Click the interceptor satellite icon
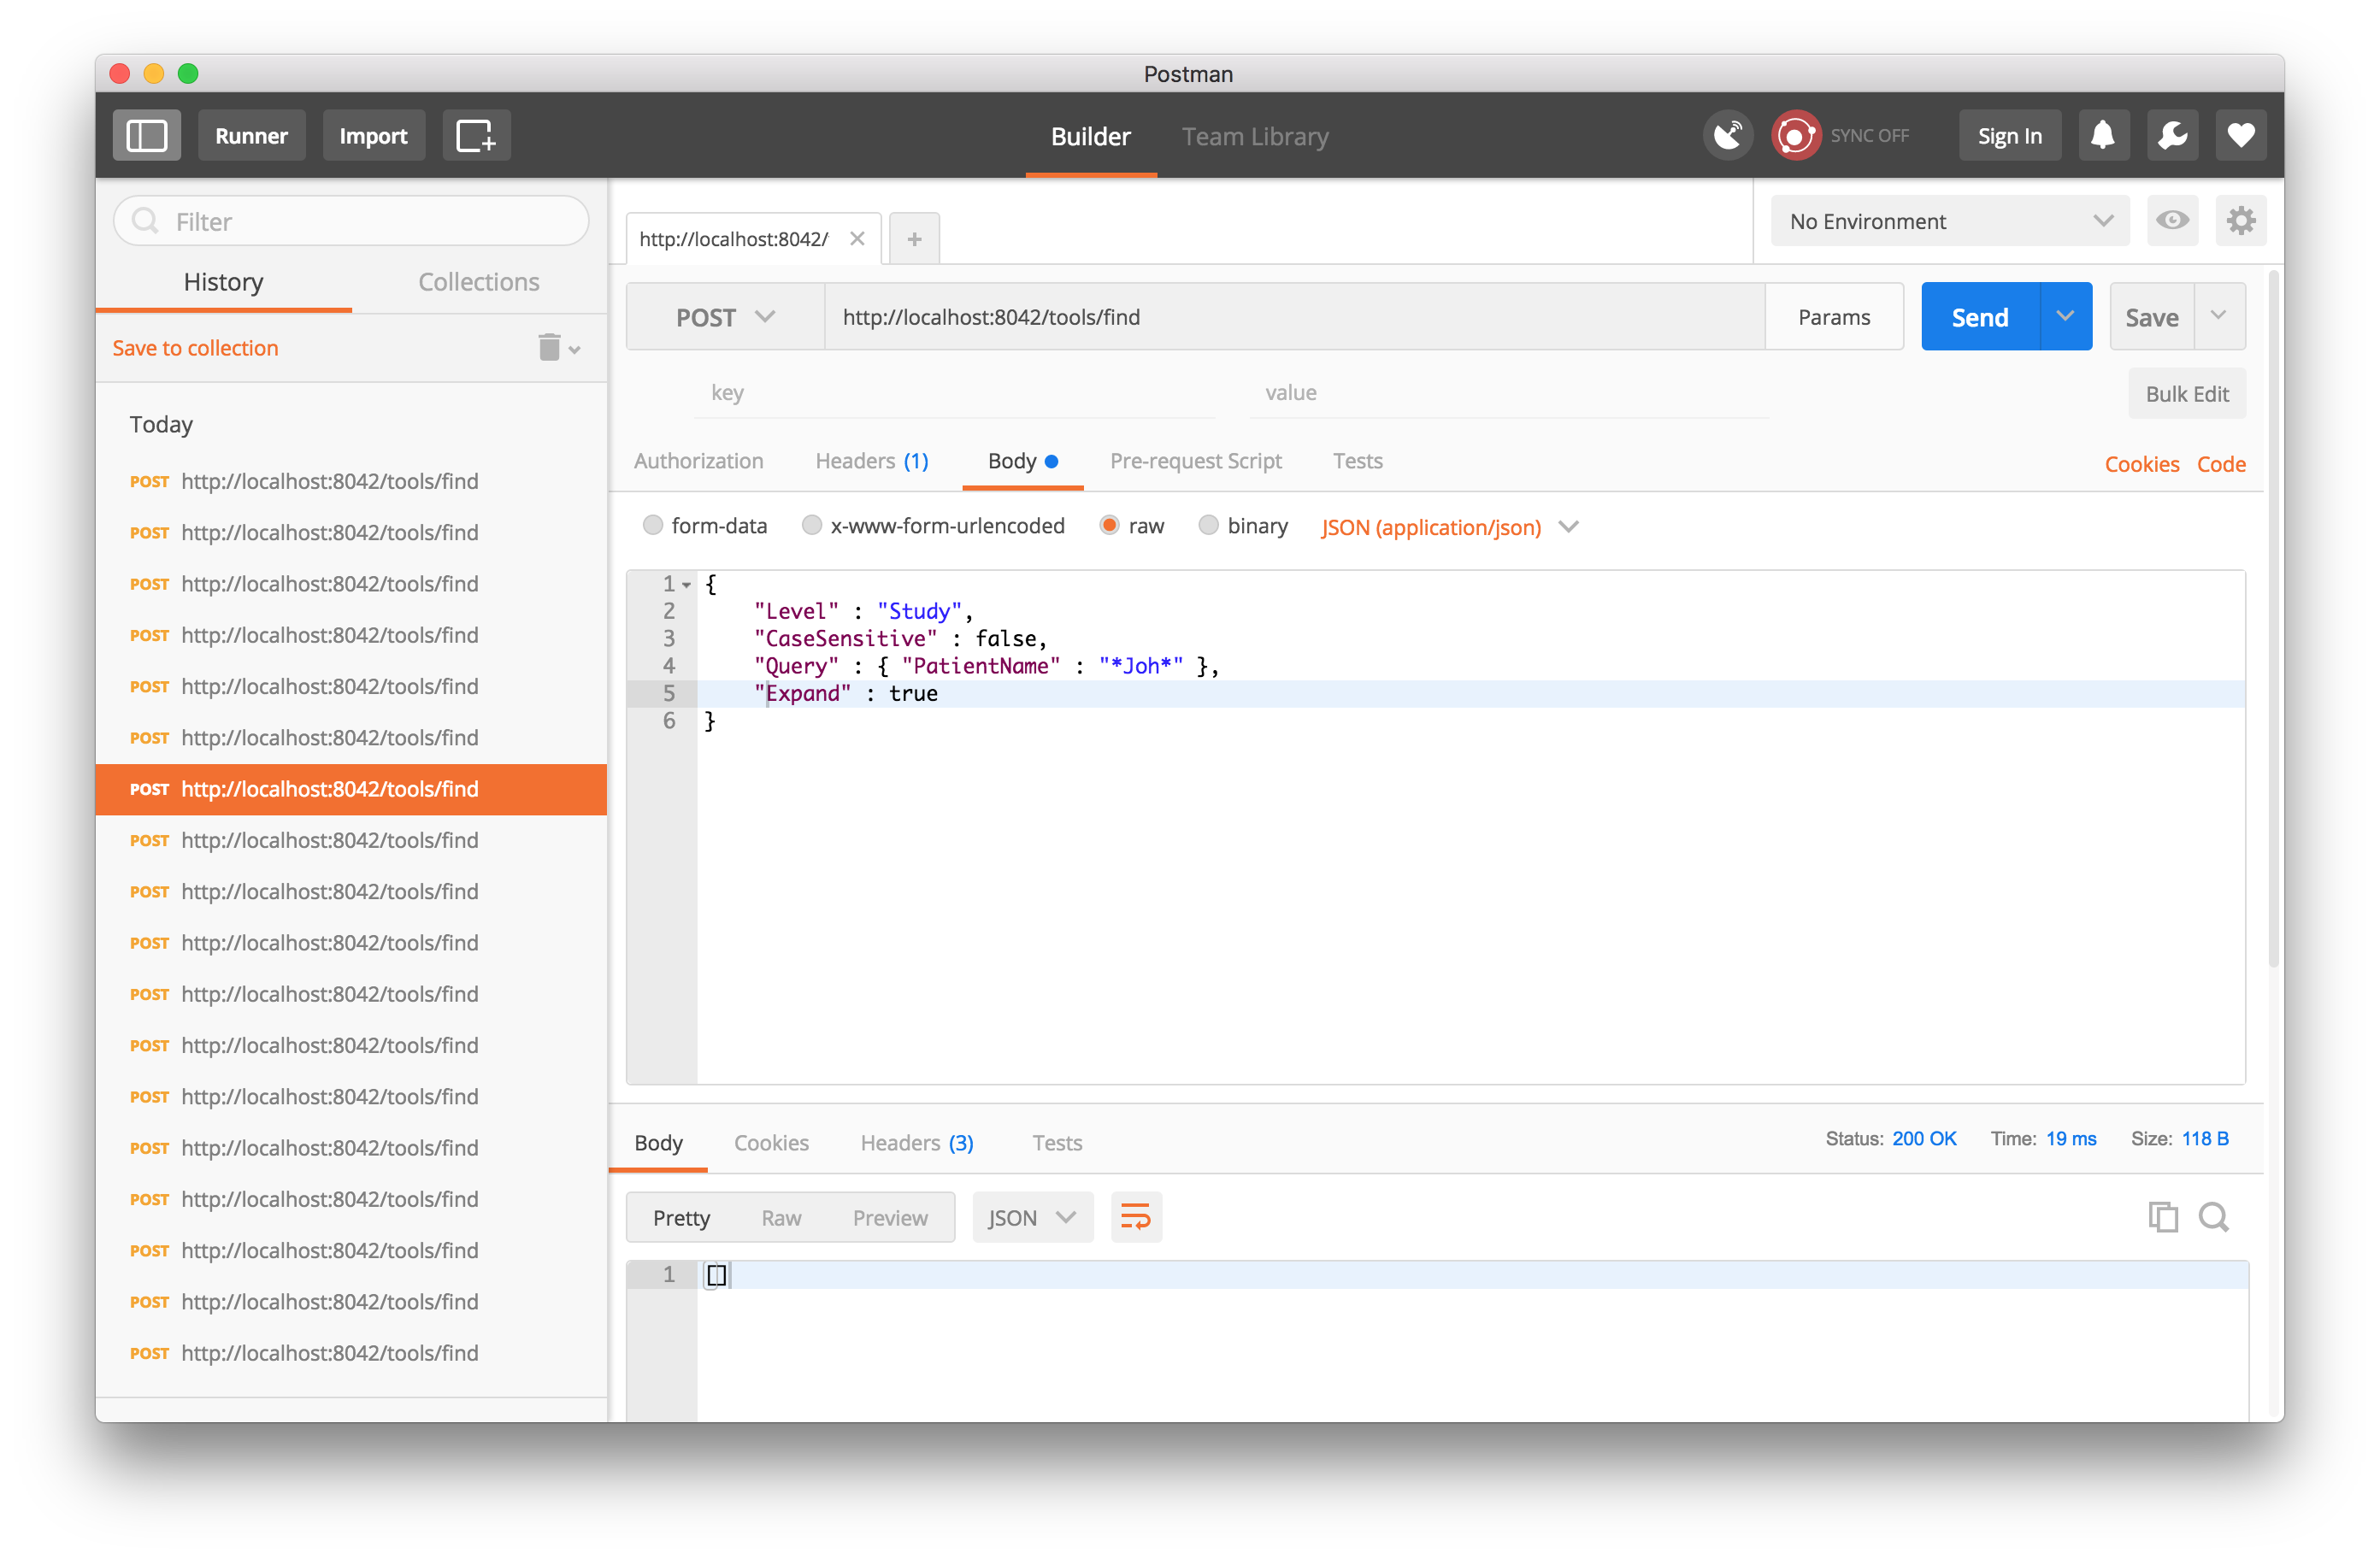The height and width of the screenshot is (1559, 2380). point(1728,135)
